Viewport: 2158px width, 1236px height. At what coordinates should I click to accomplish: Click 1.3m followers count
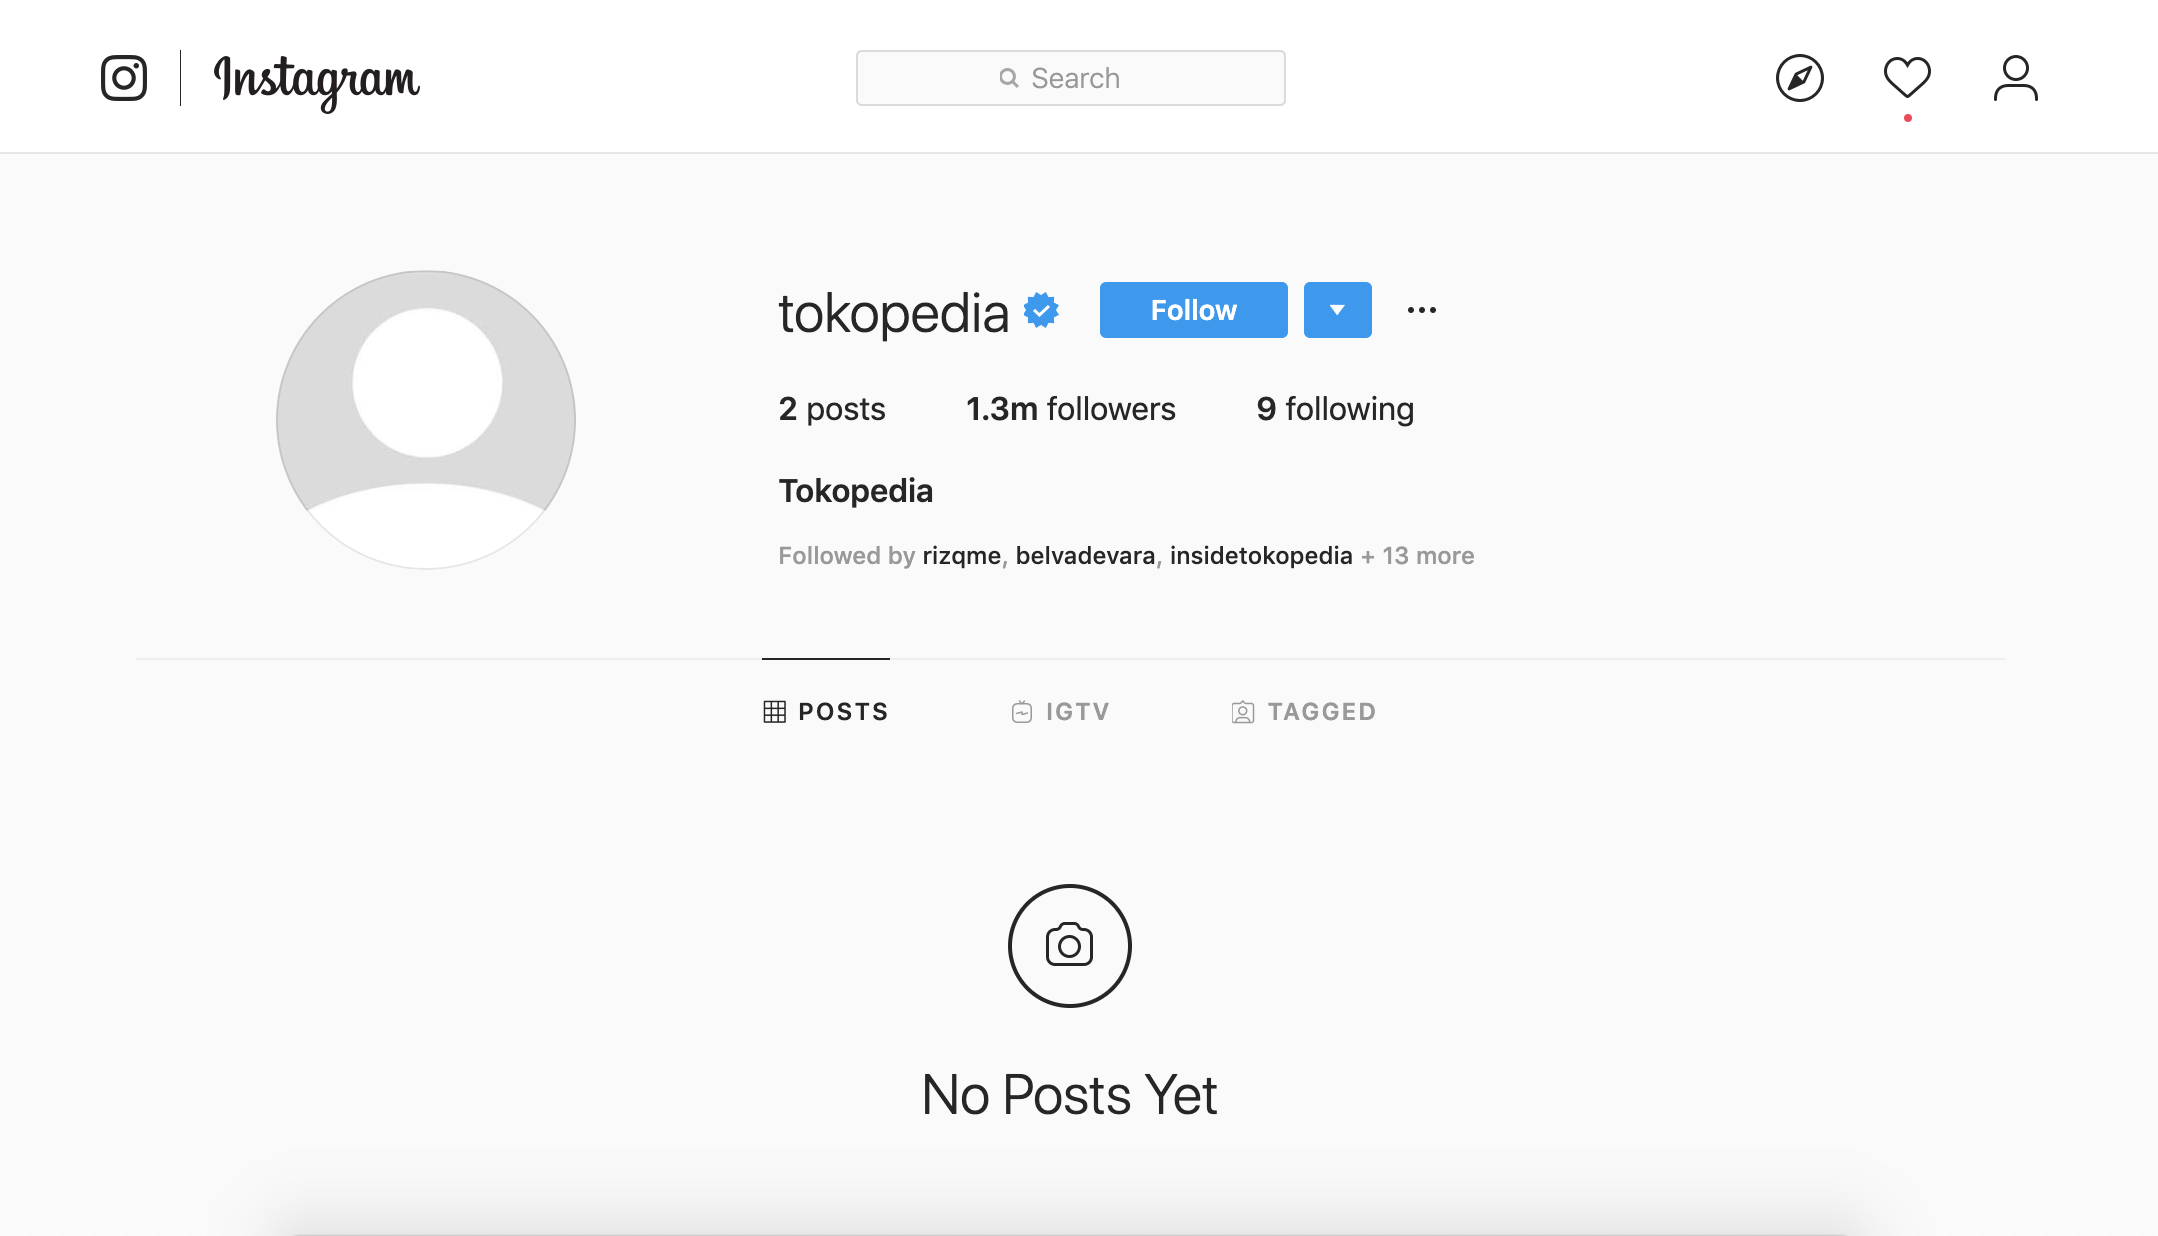click(x=1070, y=408)
